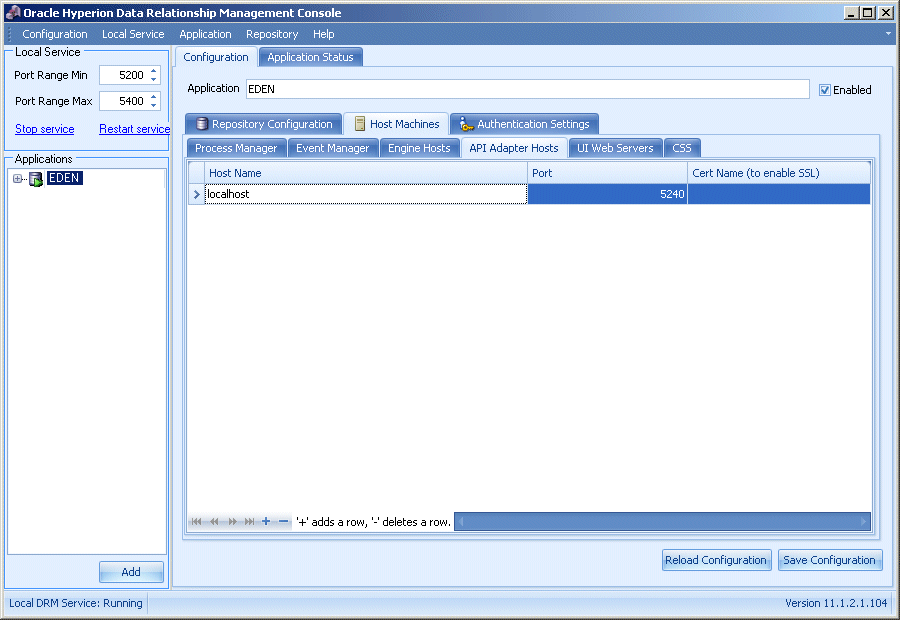Click the Save Configuration button
The image size is (900, 620).
click(829, 560)
